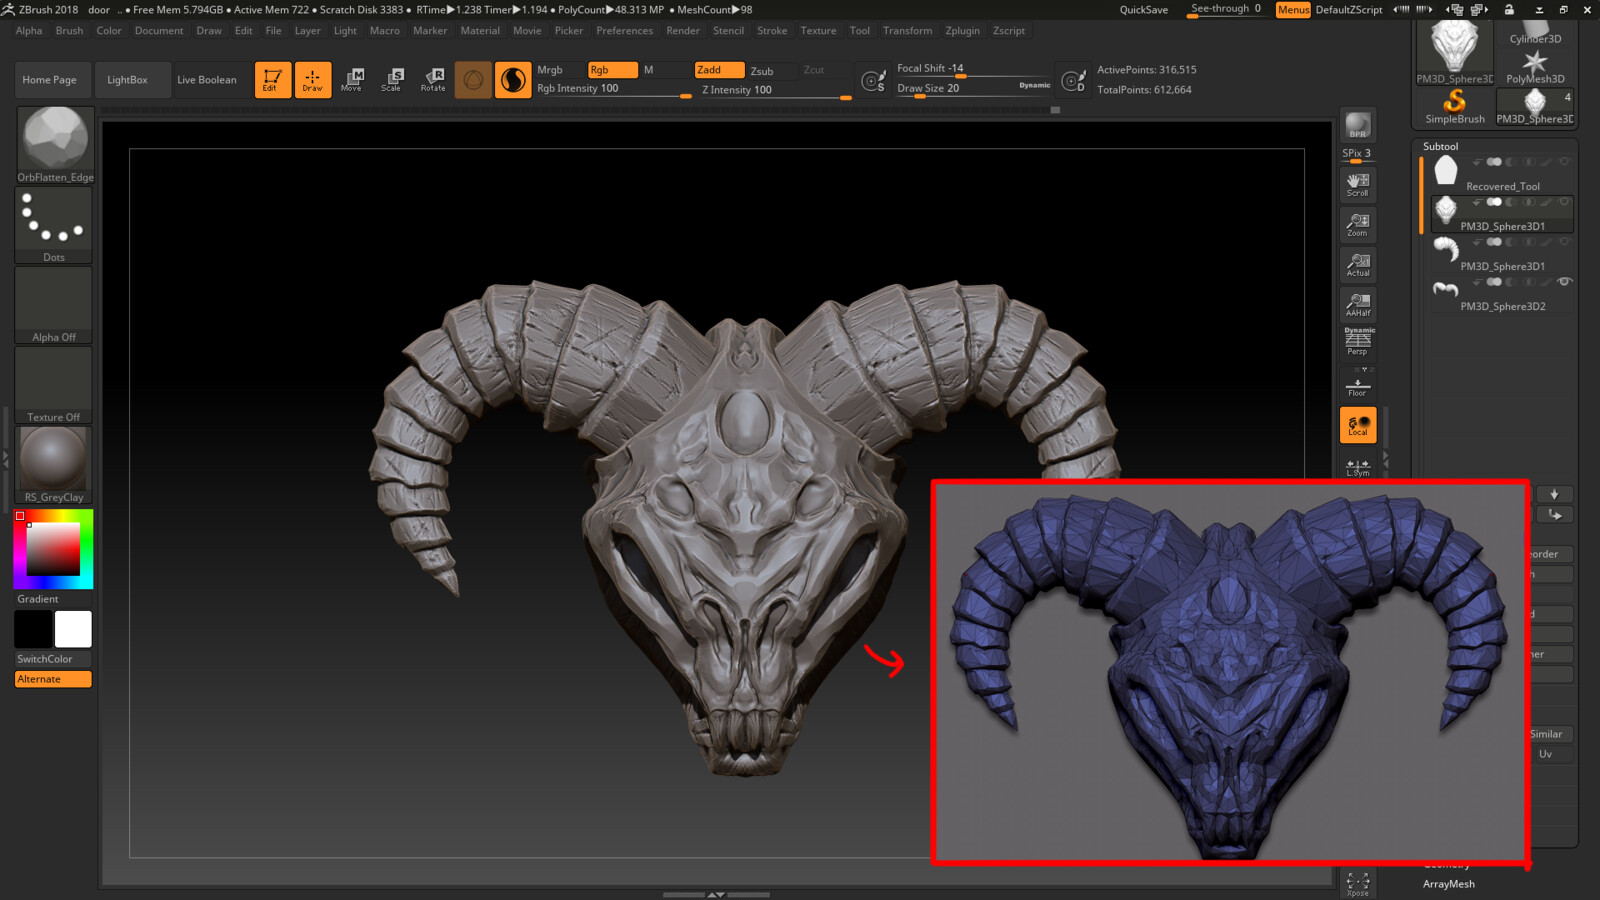
Task: Open the OrbFlatten_Edge brush picker
Action: click(55, 145)
